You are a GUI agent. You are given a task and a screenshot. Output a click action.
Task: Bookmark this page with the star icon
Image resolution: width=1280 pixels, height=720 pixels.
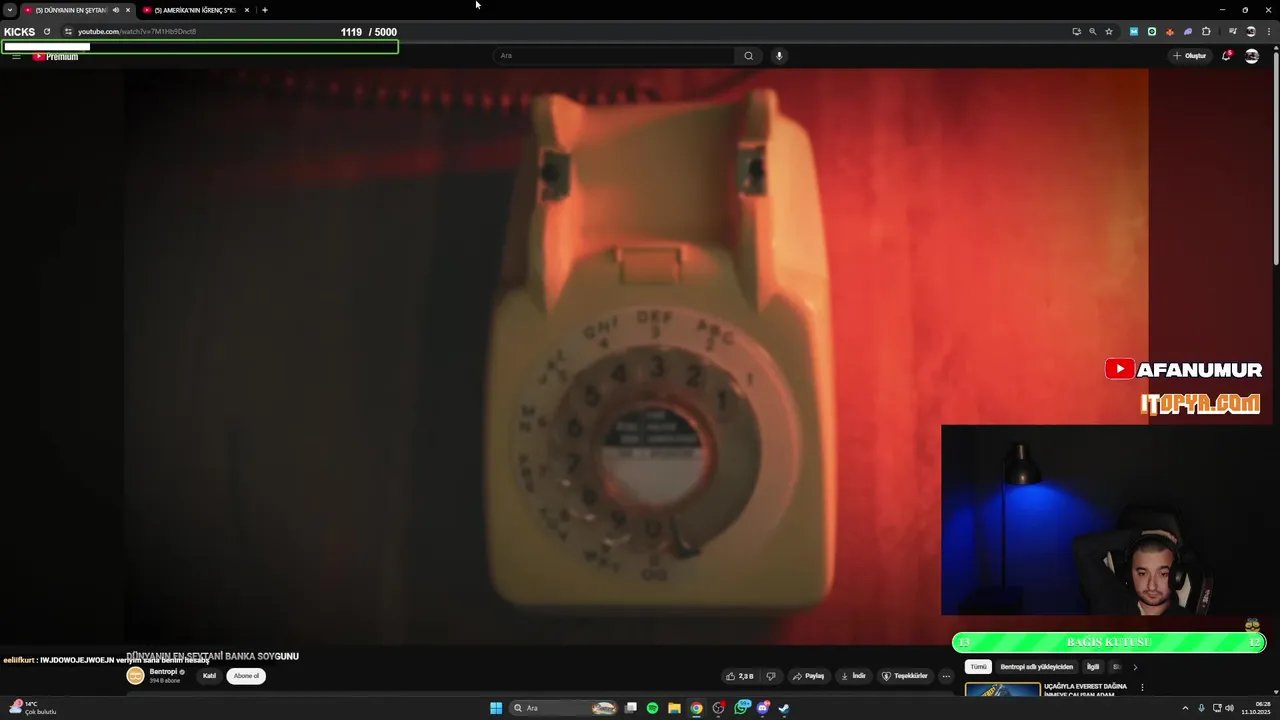1109,32
